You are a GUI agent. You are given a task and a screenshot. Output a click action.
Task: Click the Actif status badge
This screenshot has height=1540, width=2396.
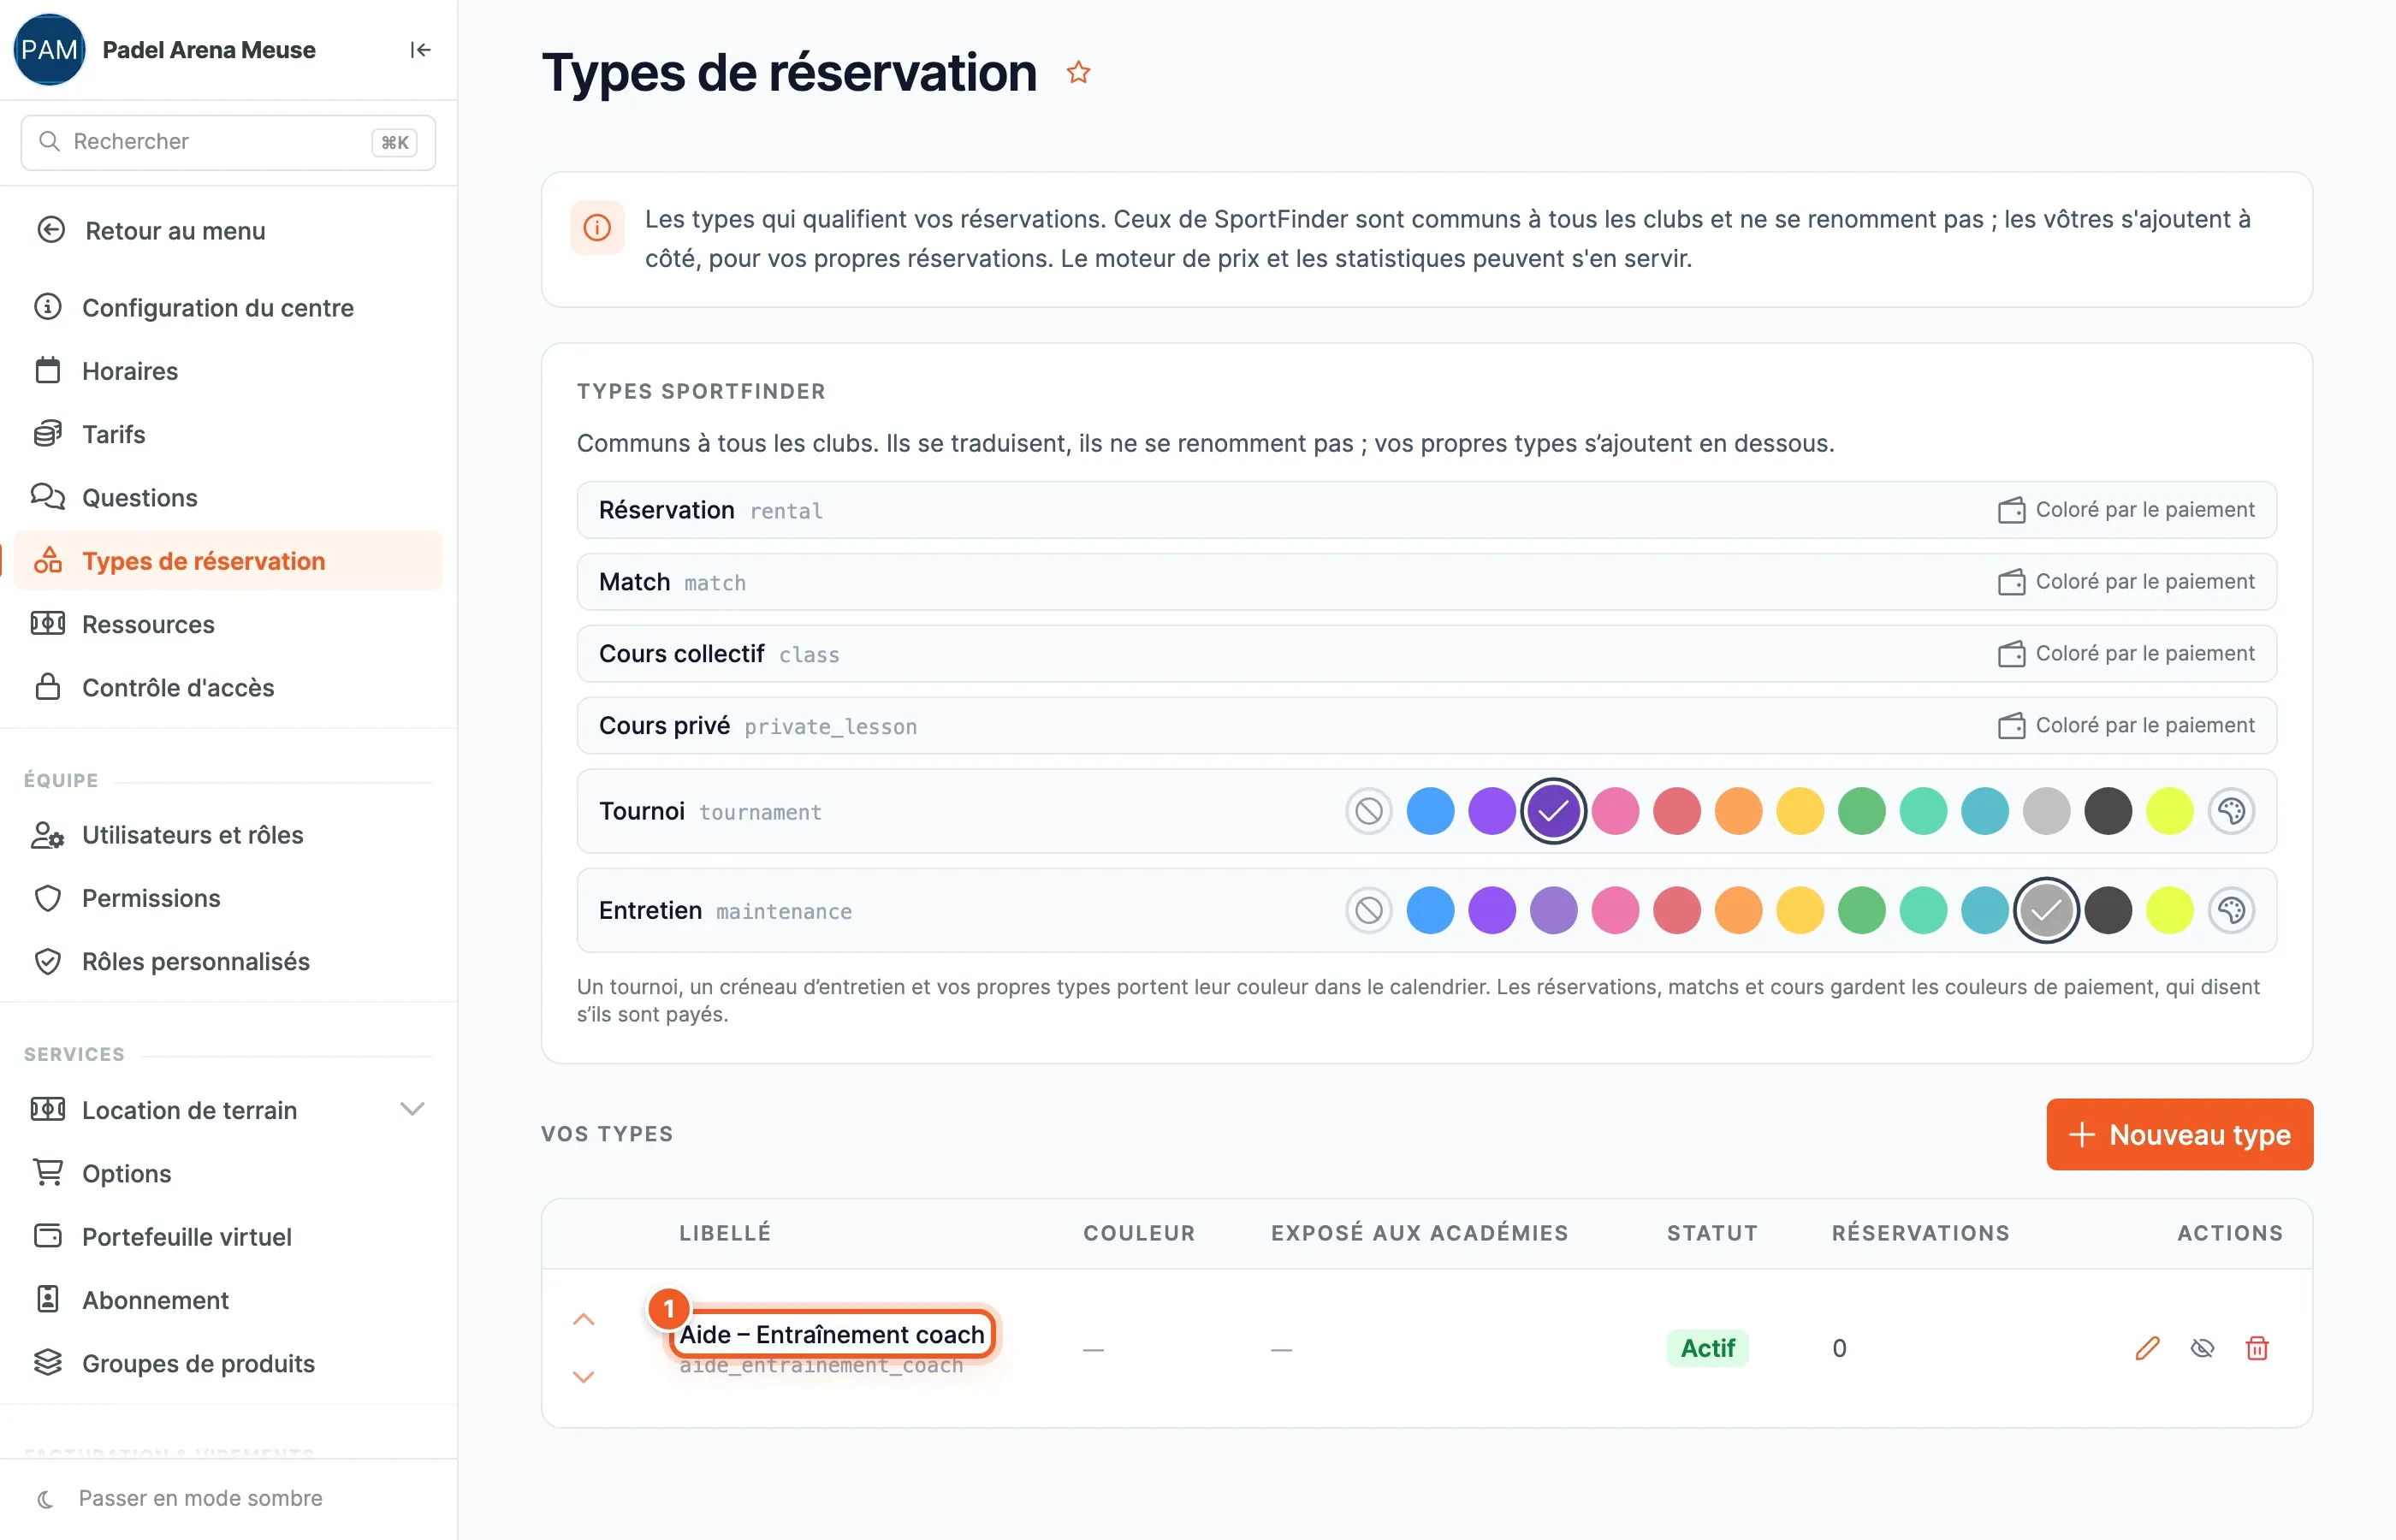pos(1707,1348)
